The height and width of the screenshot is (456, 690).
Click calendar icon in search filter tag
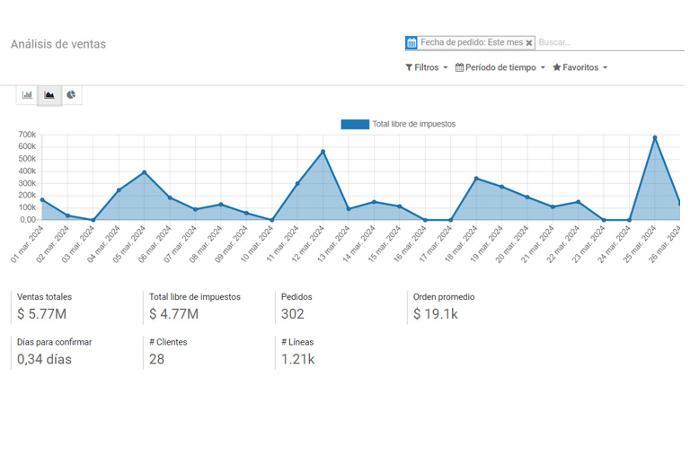pyautogui.click(x=411, y=43)
